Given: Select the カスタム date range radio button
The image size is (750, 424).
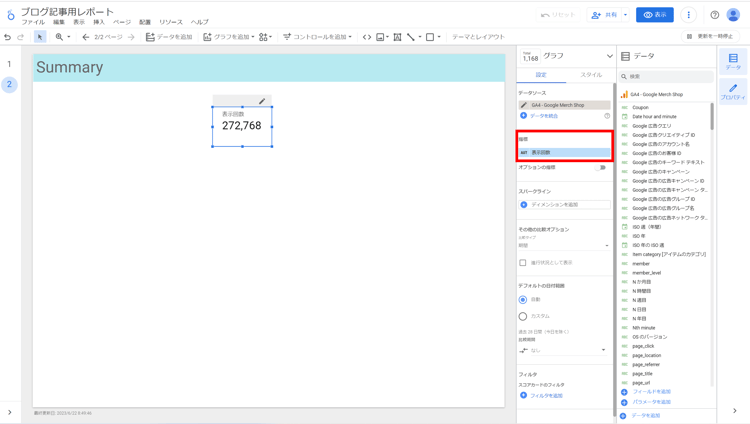Looking at the screenshot, I should 523,316.
